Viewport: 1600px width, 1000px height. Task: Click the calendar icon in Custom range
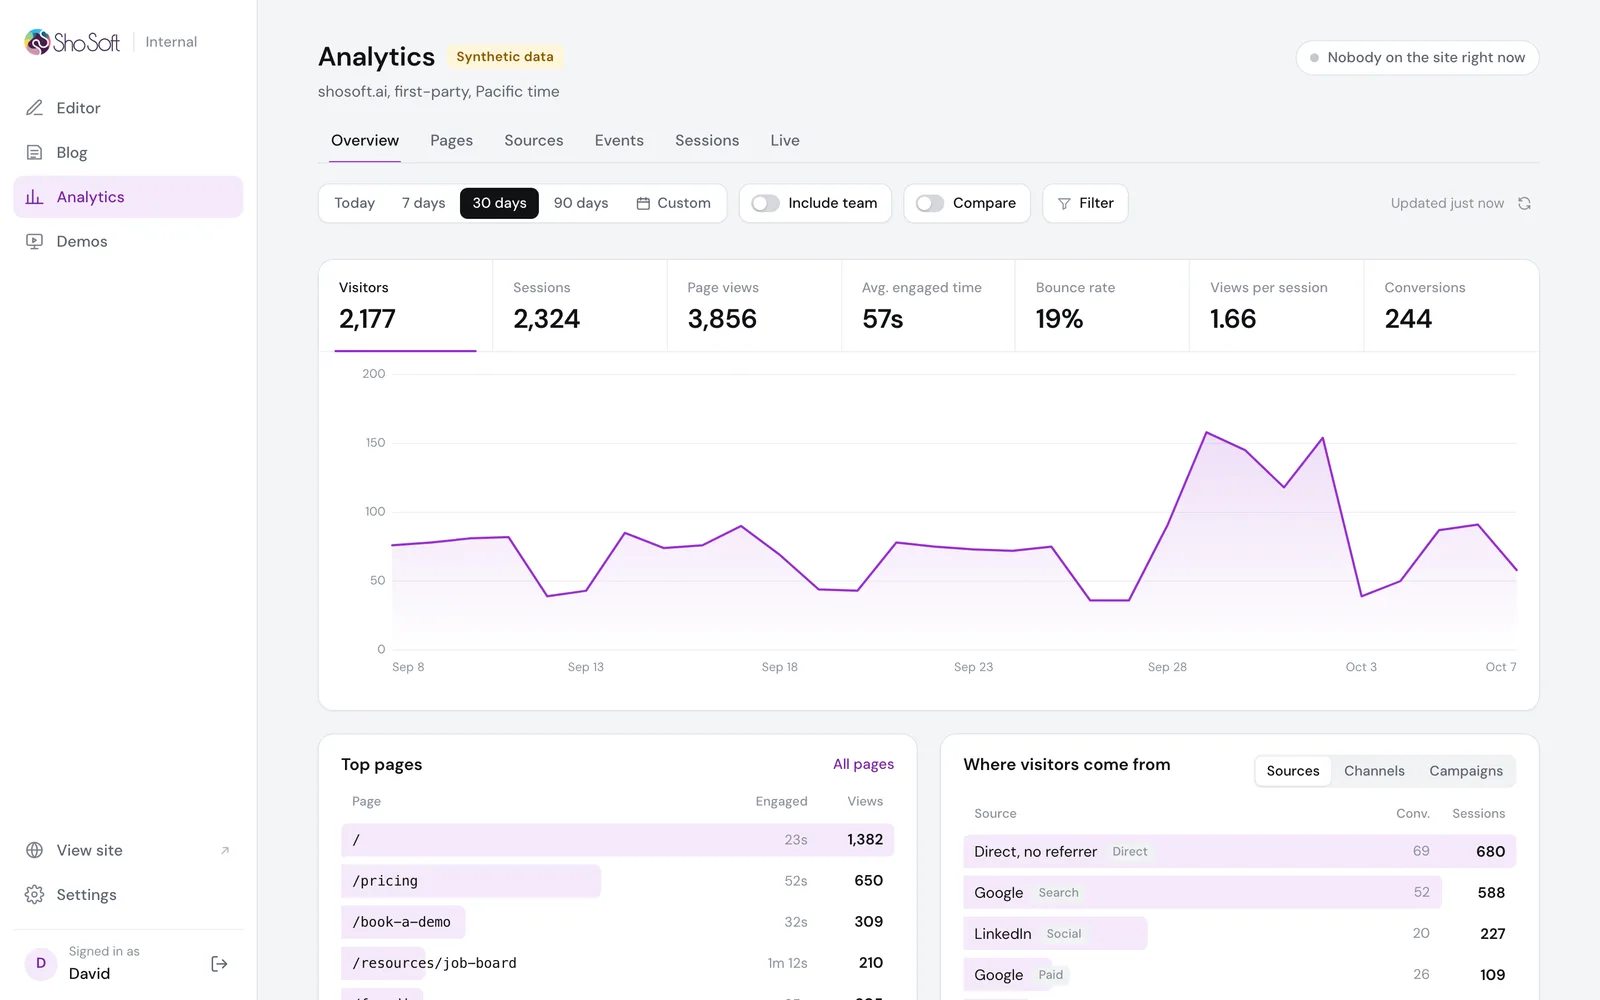click(x=643, y=203)
